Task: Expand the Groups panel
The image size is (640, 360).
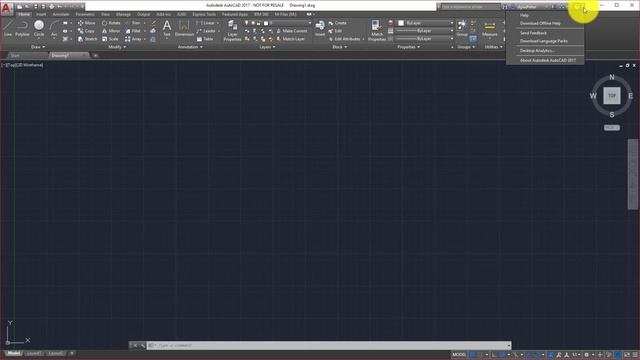Action: coord(466,47)
